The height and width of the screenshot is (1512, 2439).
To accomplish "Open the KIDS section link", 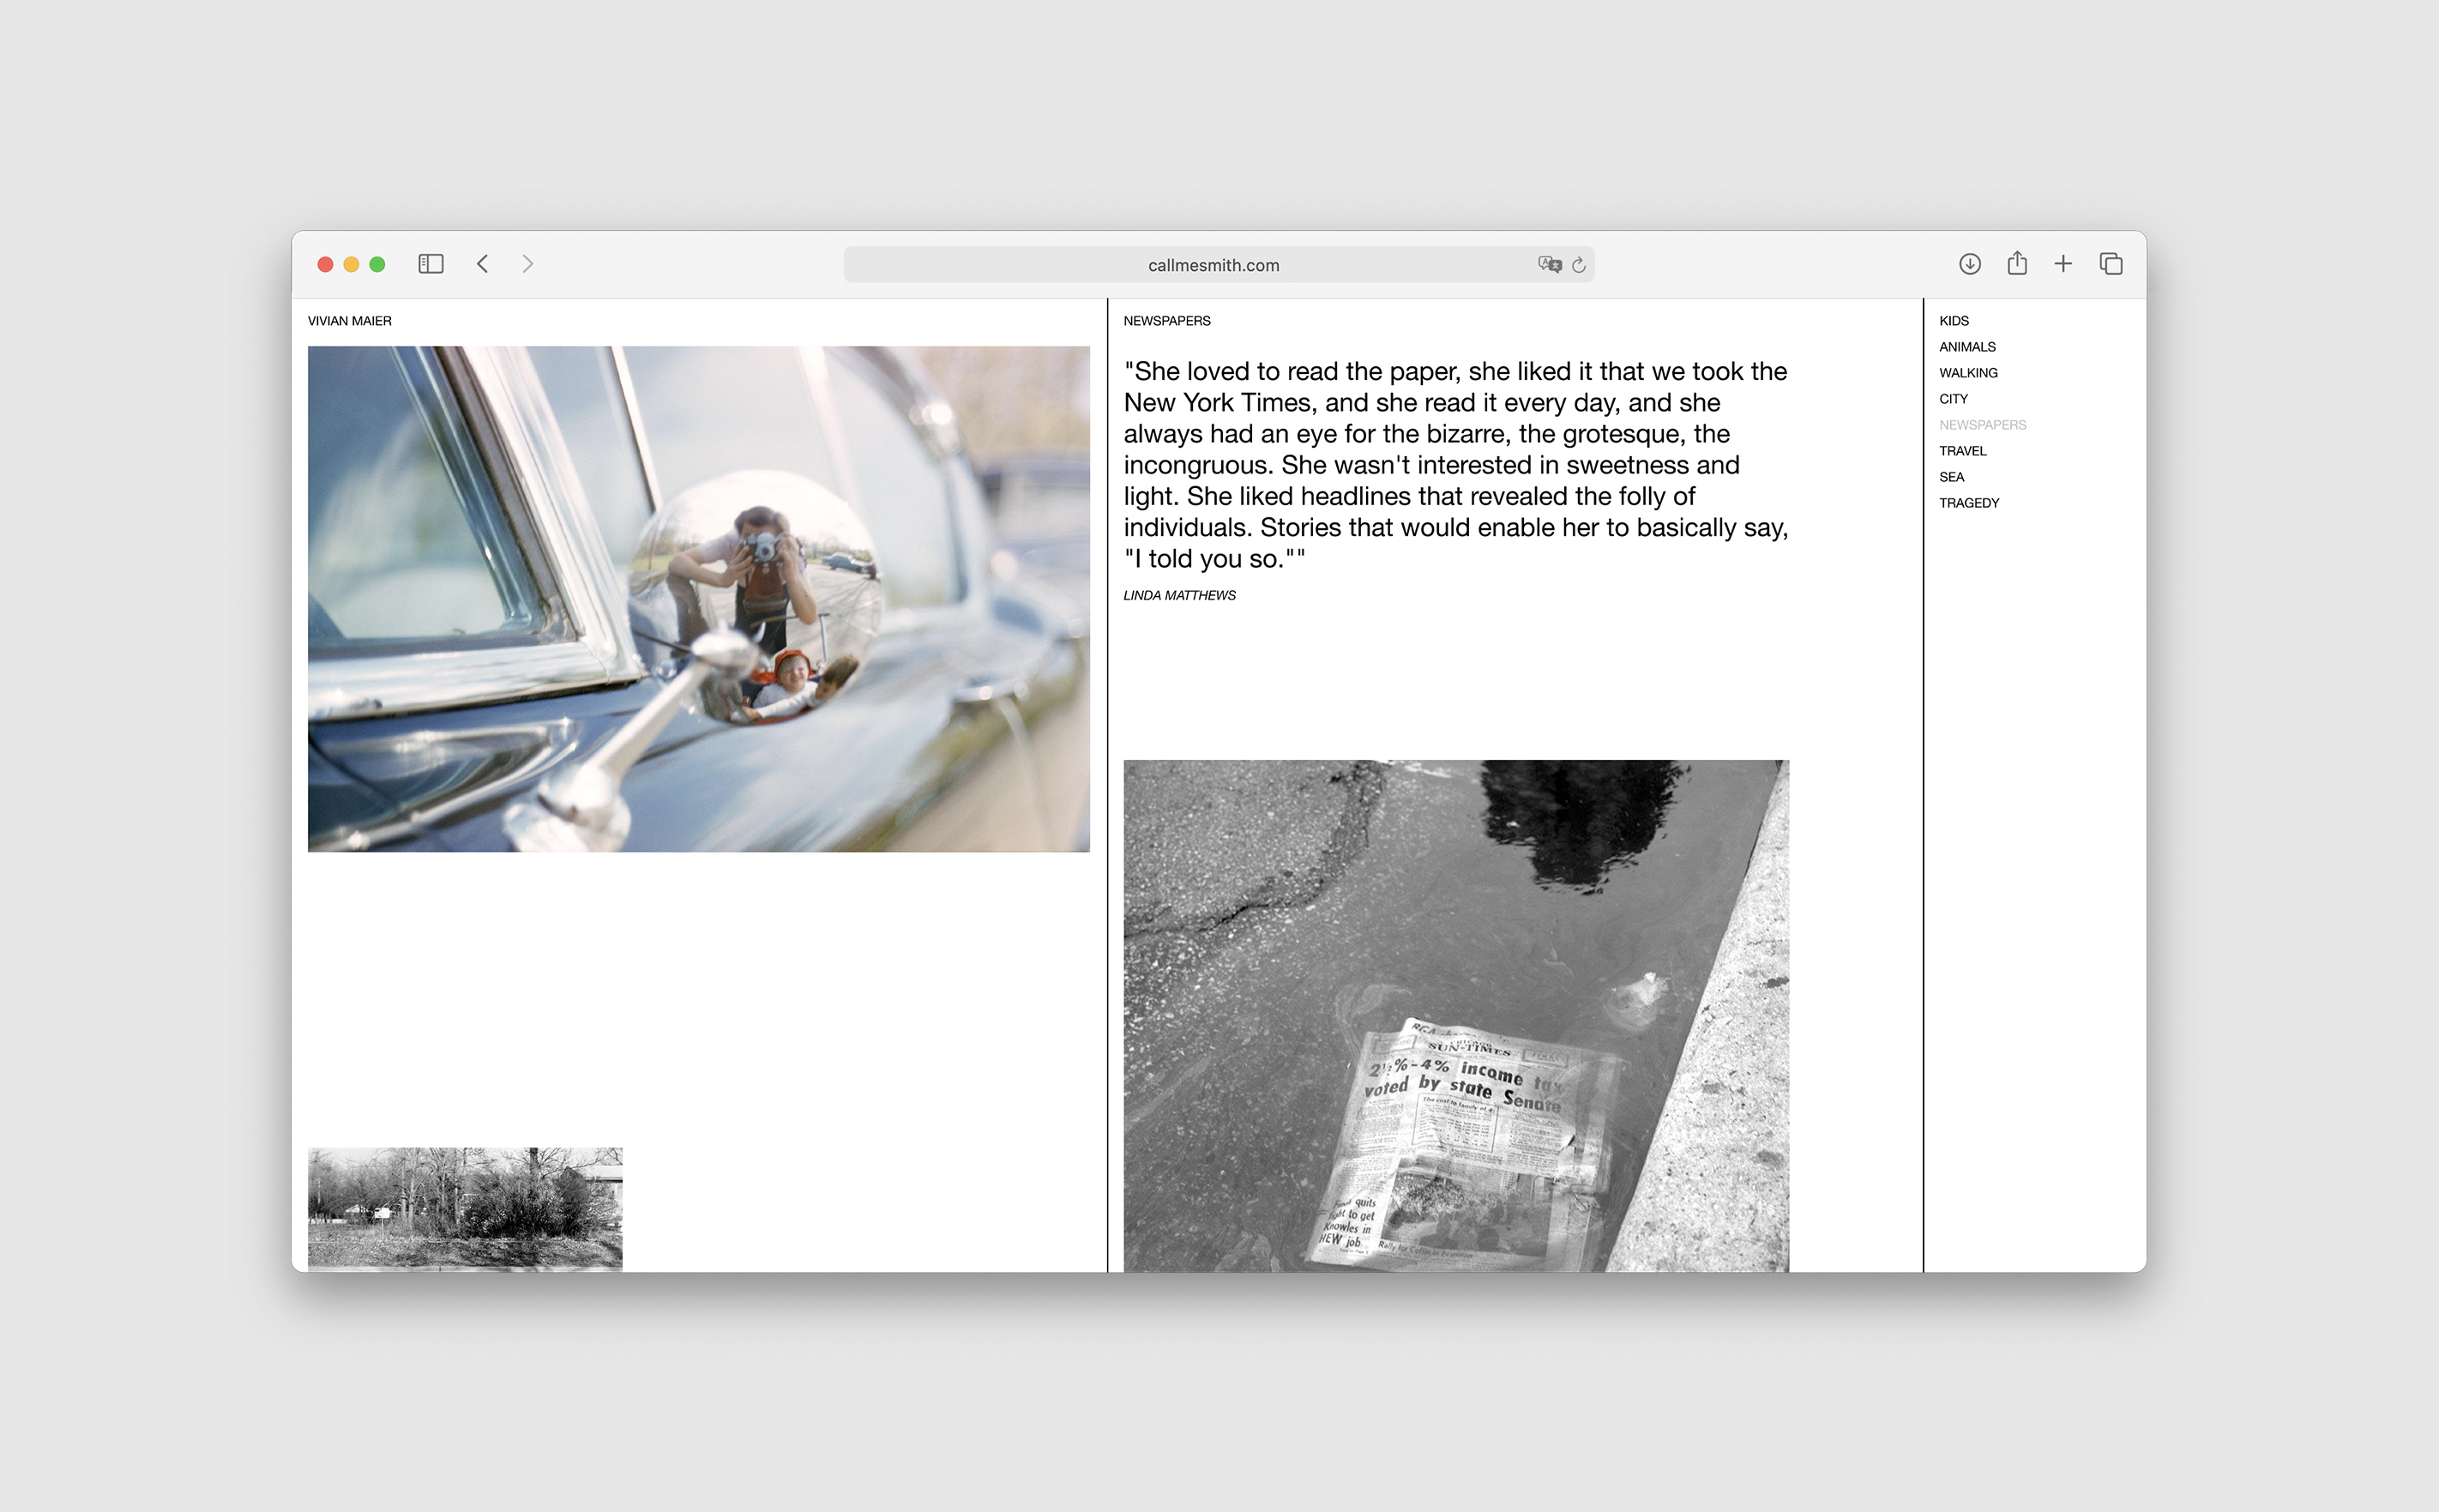I will click(x=1953, y=321).
